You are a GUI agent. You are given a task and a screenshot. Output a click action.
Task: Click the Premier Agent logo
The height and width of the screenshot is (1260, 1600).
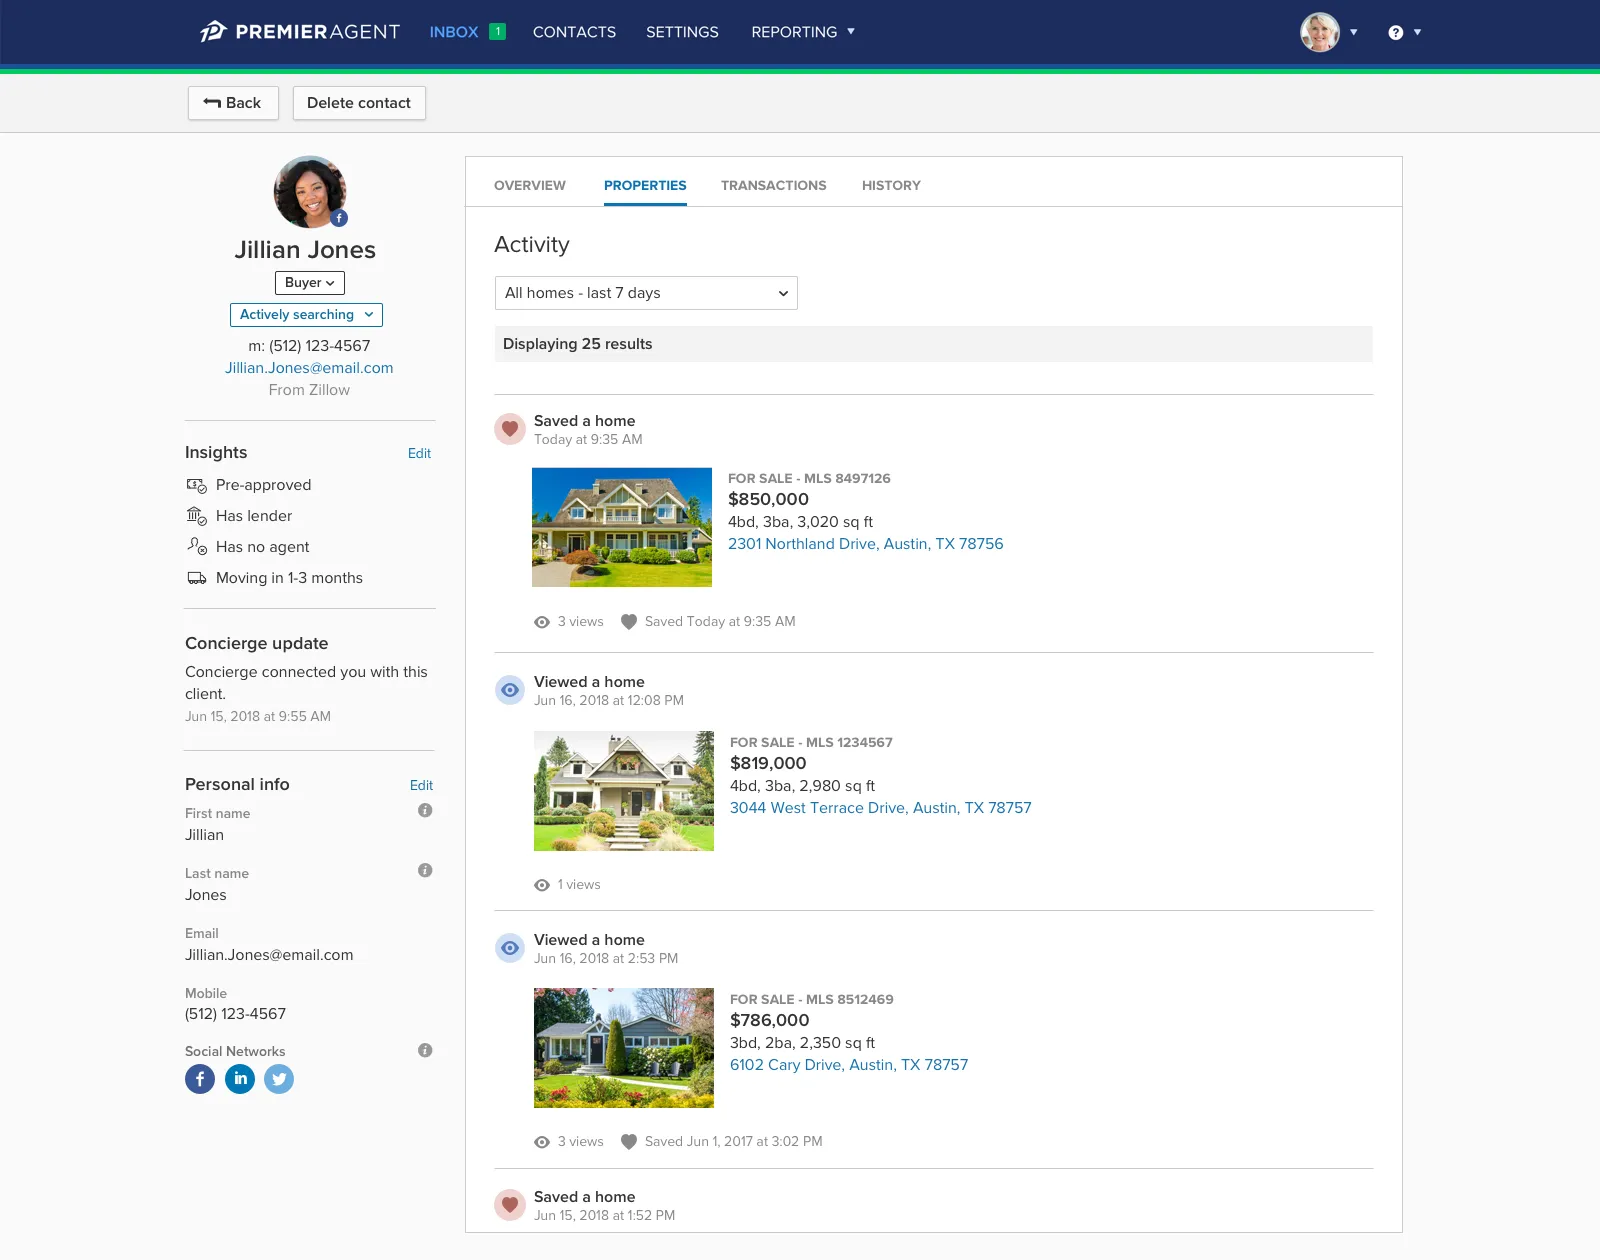[x=299, y=32]
